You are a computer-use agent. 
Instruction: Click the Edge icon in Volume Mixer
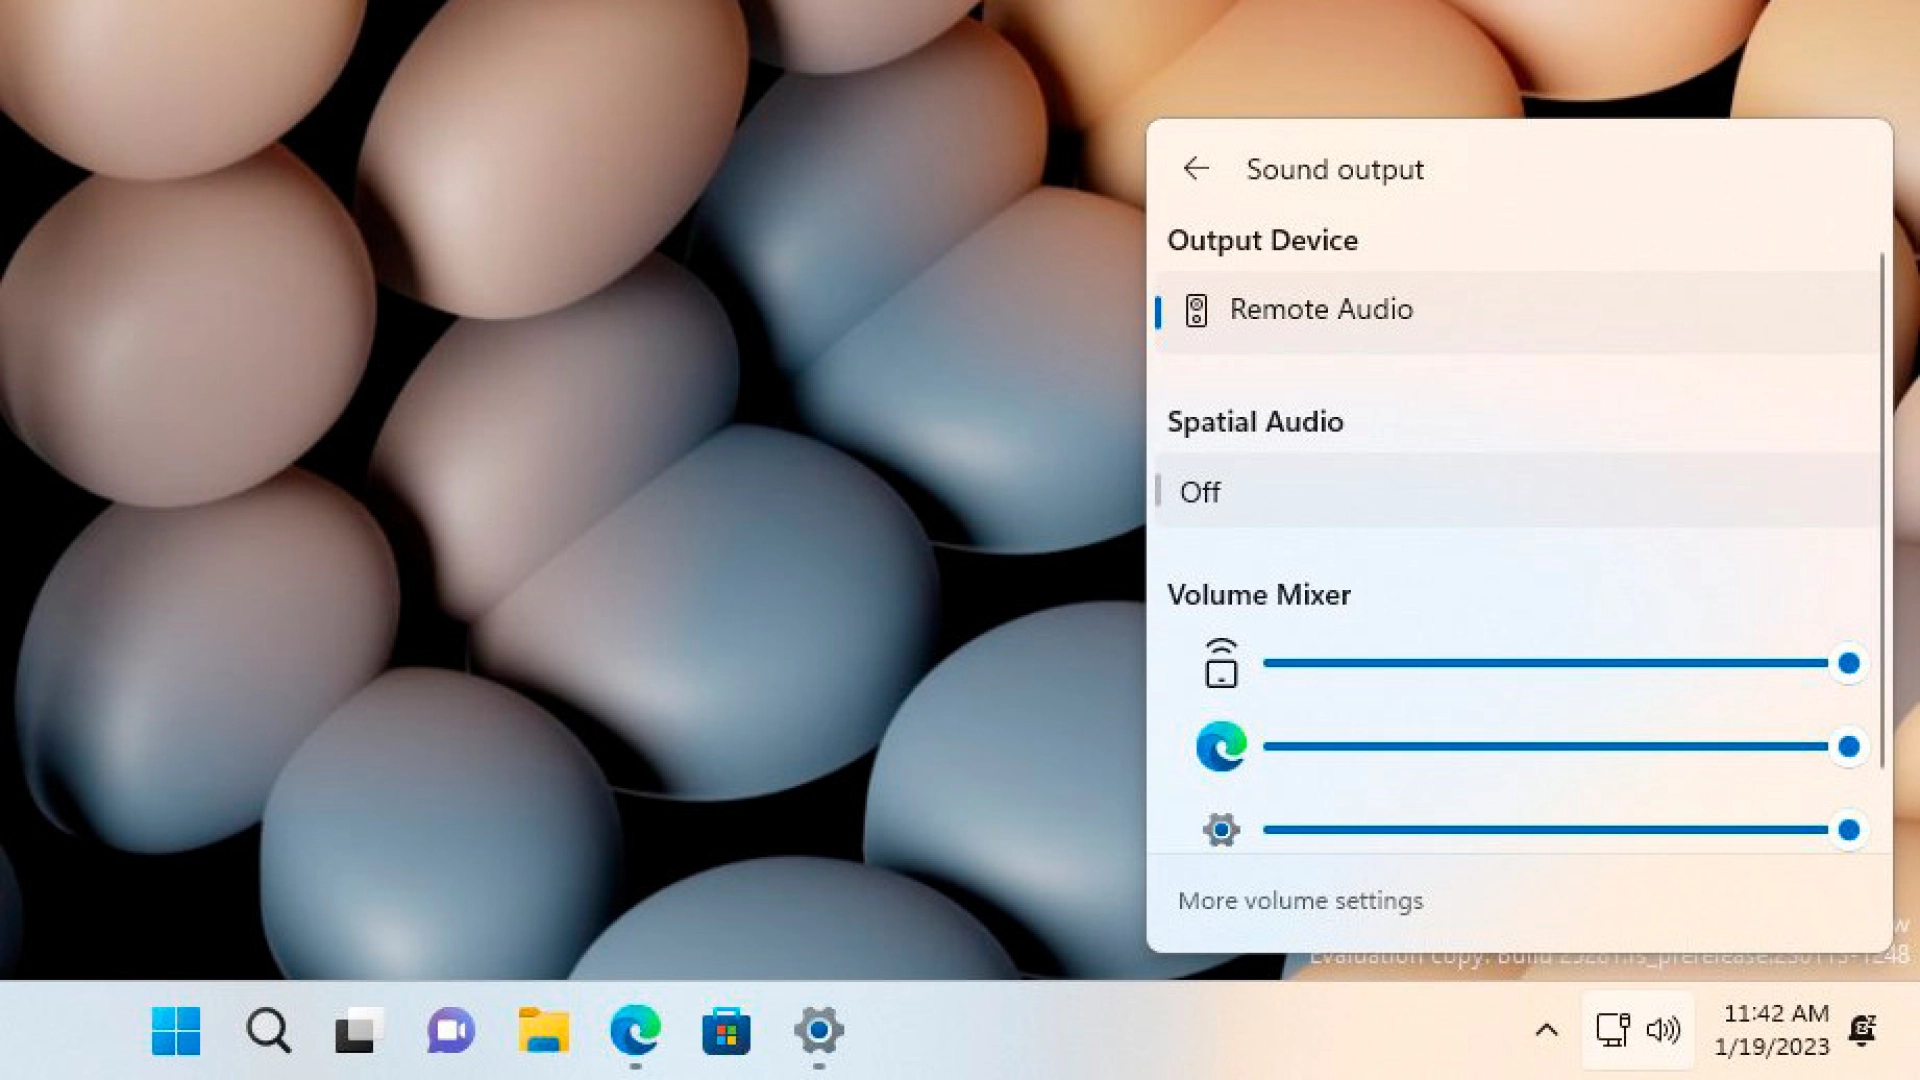point(1221,747)
